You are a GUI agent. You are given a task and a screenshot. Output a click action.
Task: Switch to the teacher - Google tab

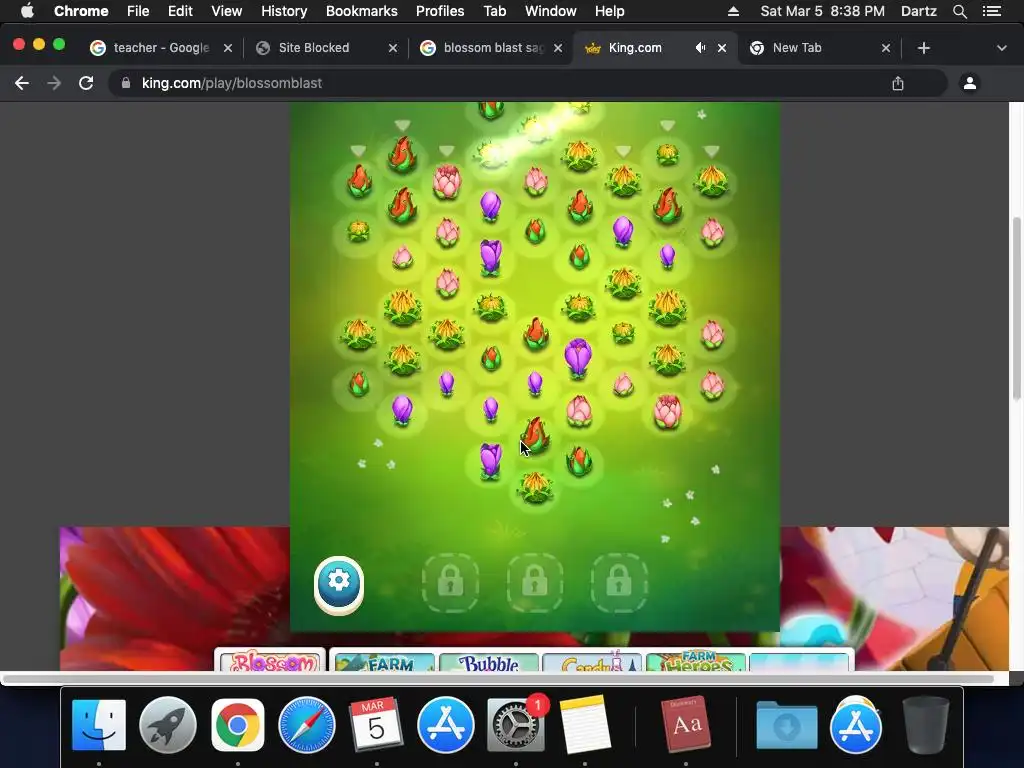pos(161,48)
